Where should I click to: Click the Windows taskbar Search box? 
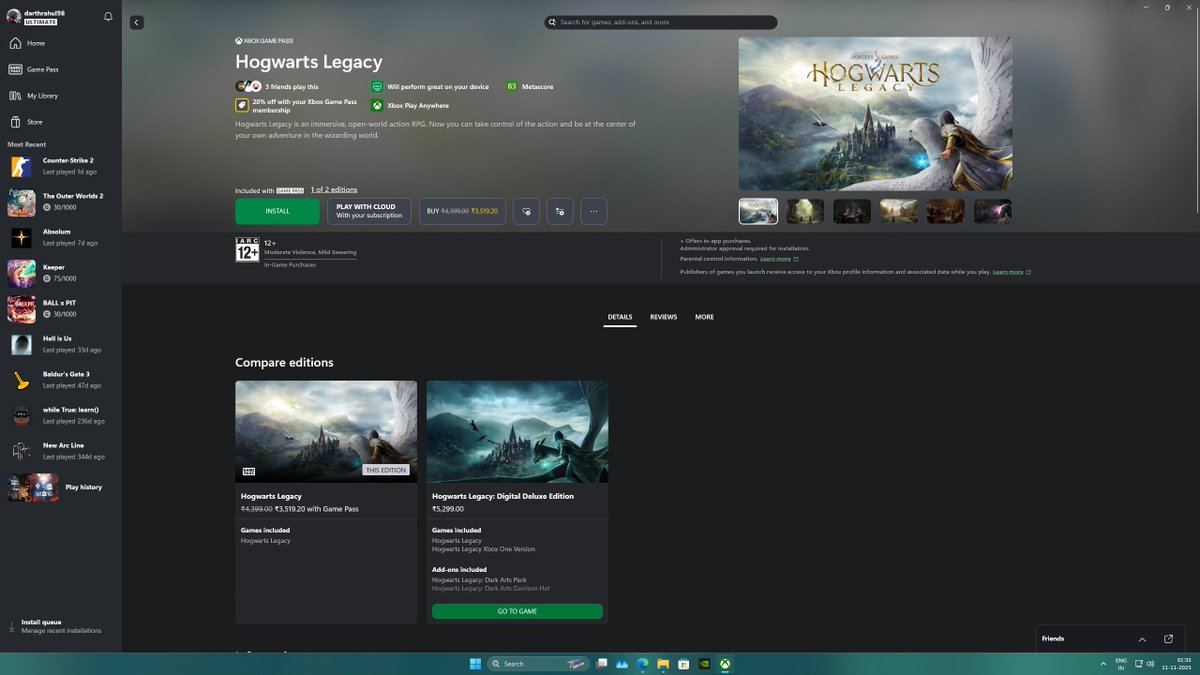pyautogui.click(x=539, y=663)
